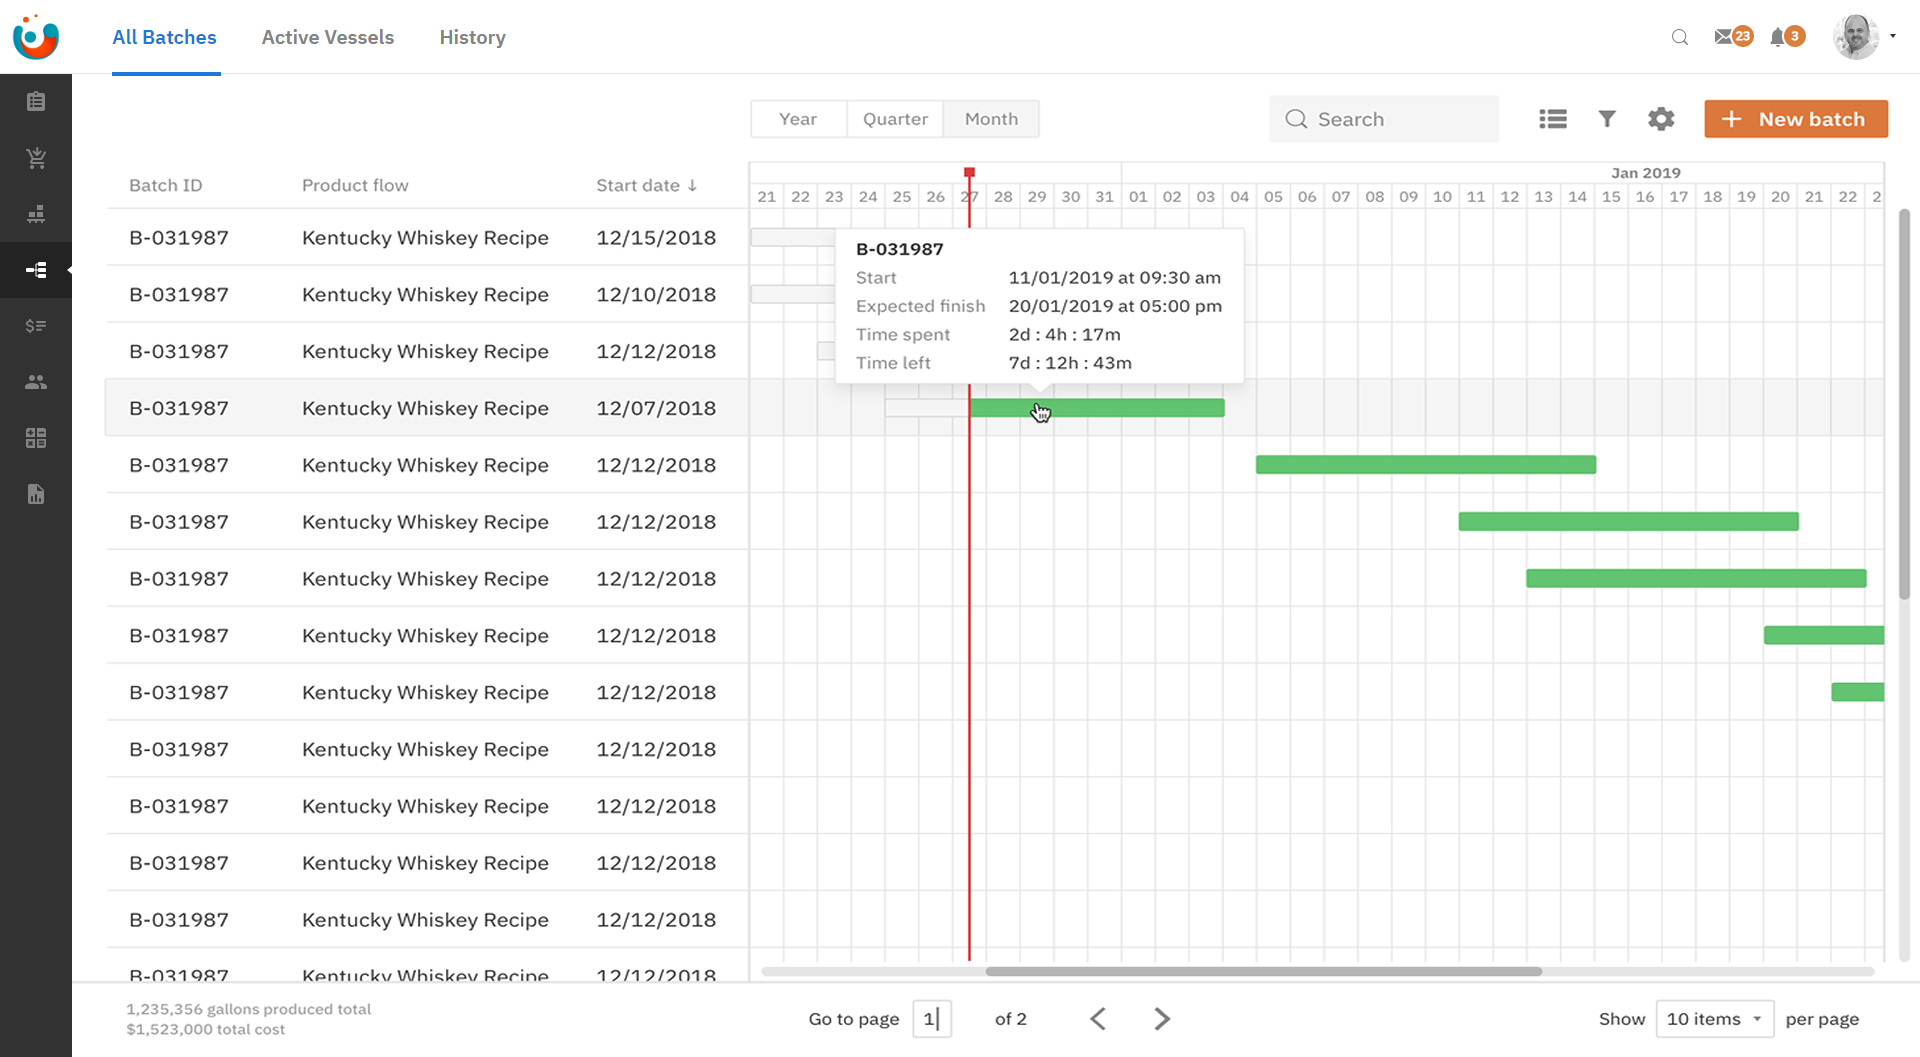Screen dimensions: 1920x1057
Task: Open the '10 items' per page dropdown
Action: click(x=1714, y=1018)
